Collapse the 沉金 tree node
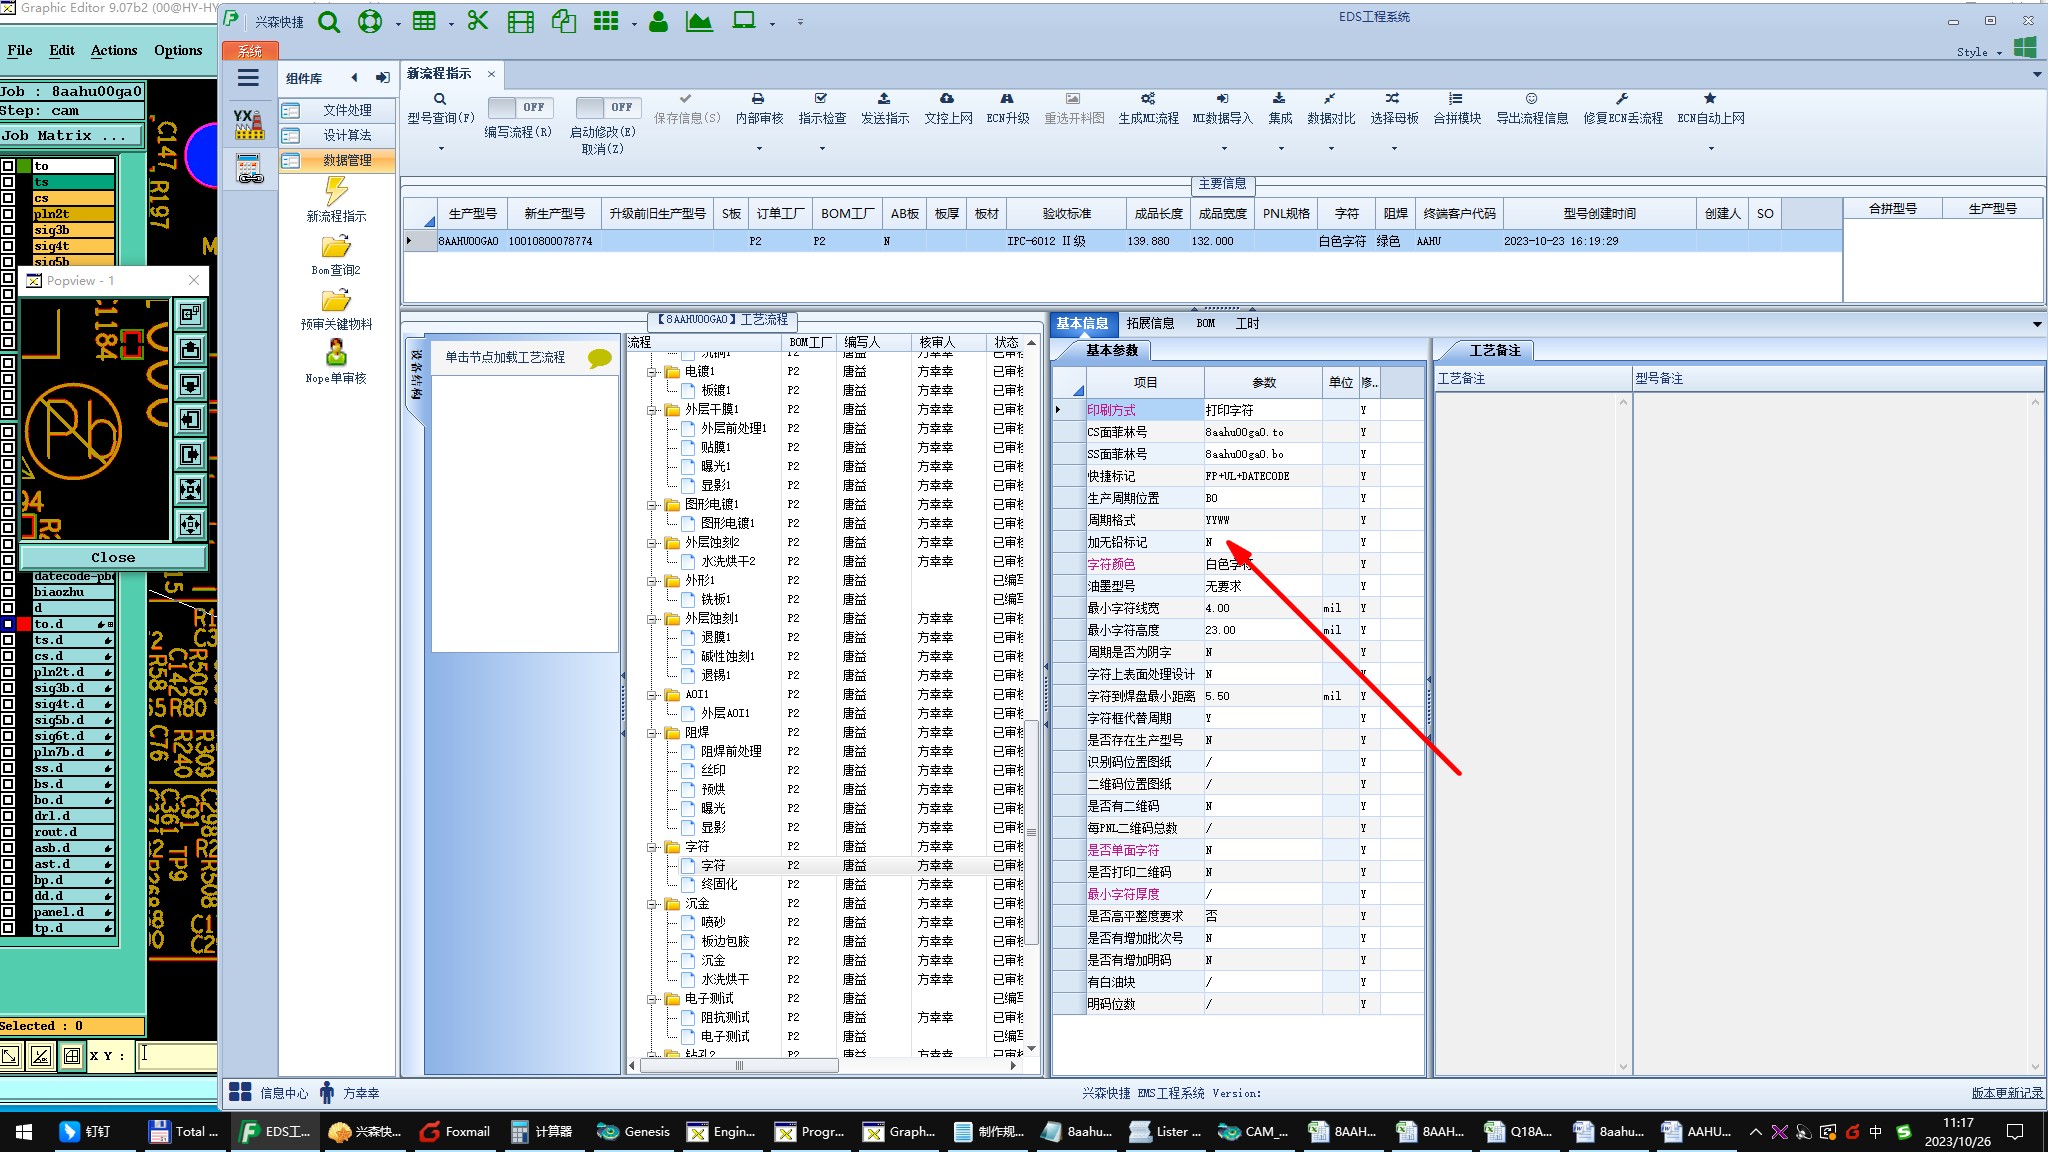The width and height of the screenshot is (2048, 1152). coord(652,904)
